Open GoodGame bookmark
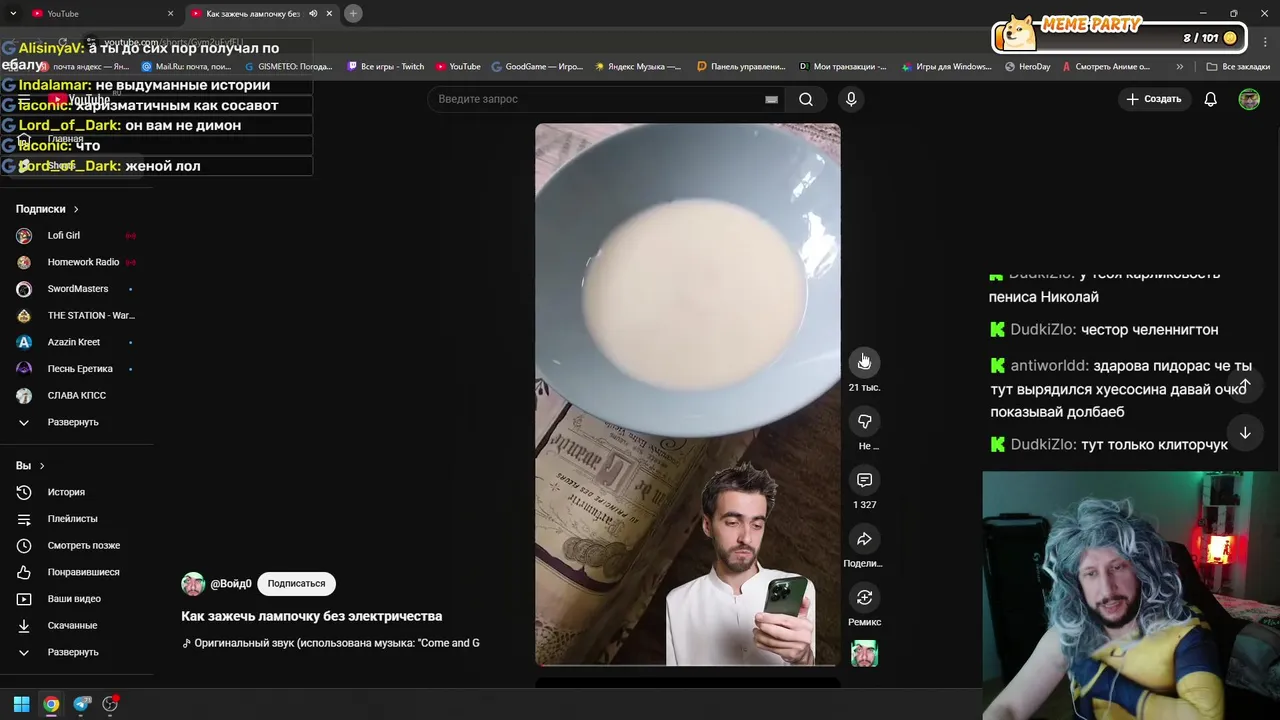 (538, 67)
